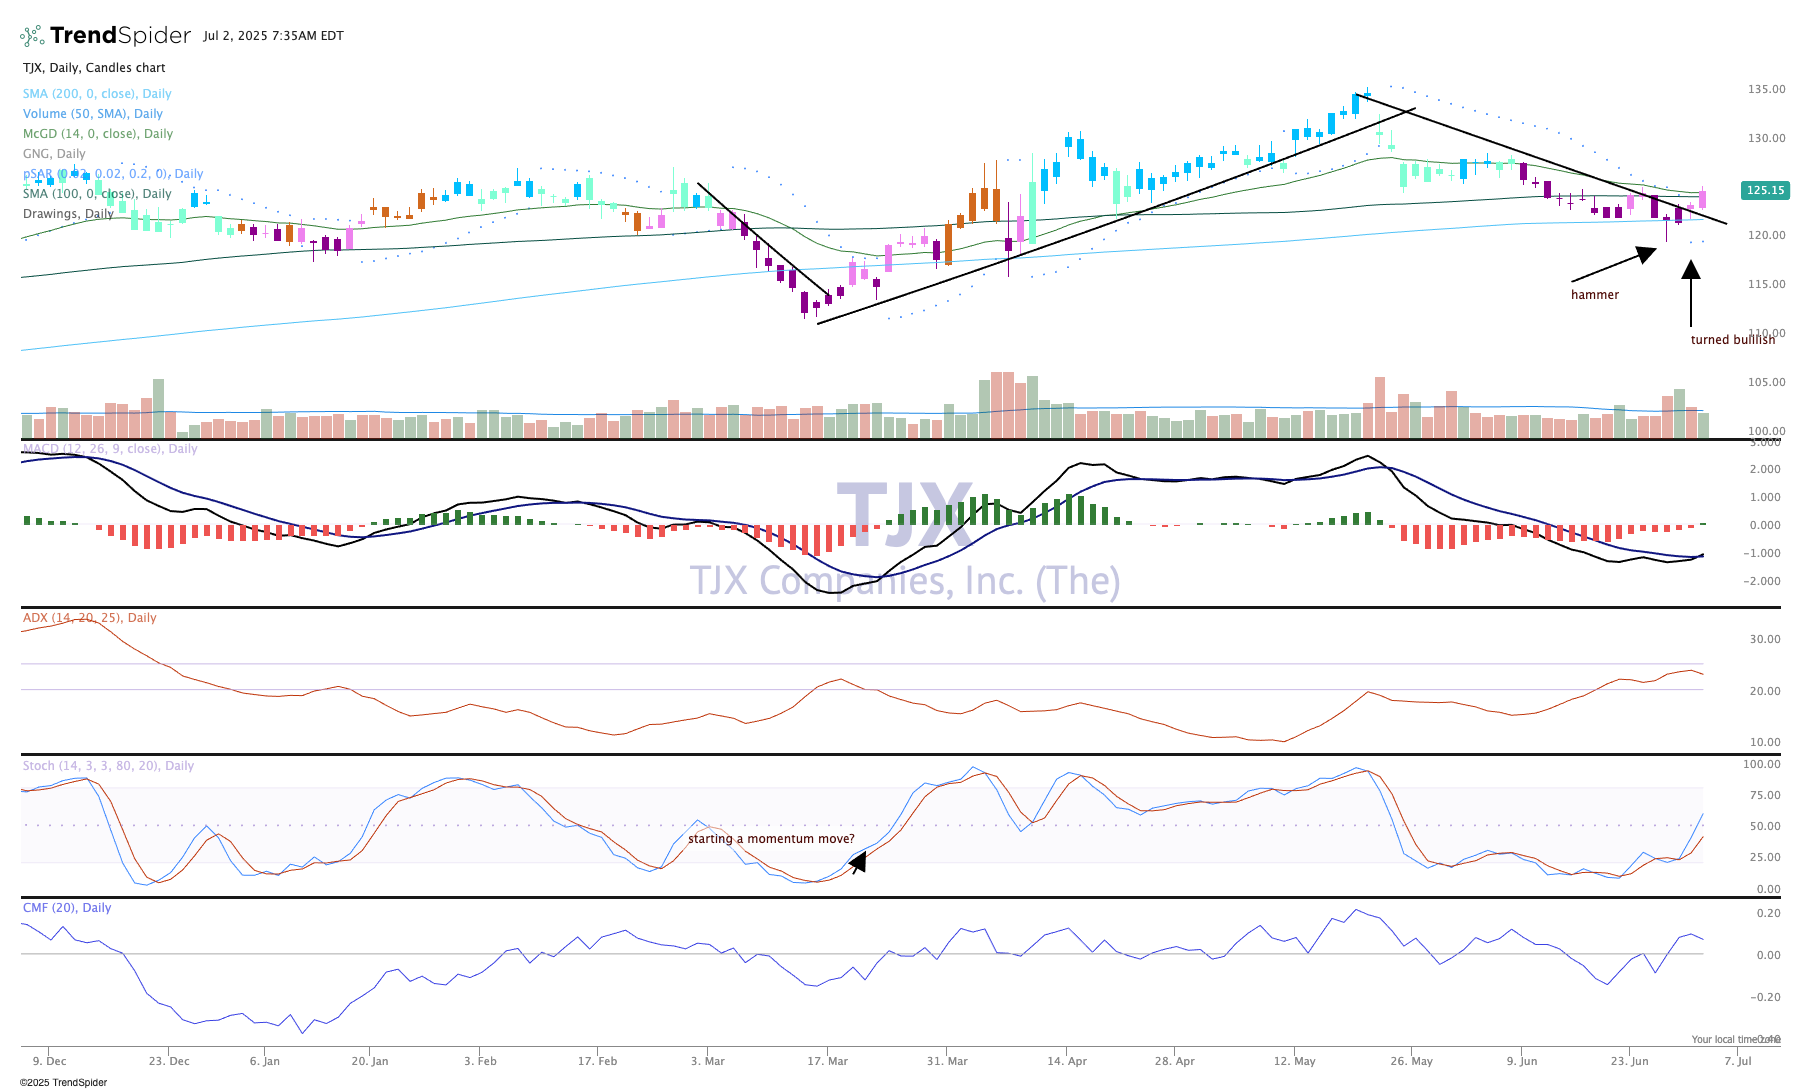Click the TrendSpider spider logo icon
This screenshot has width=1811, height=1092.
point(32,36)
